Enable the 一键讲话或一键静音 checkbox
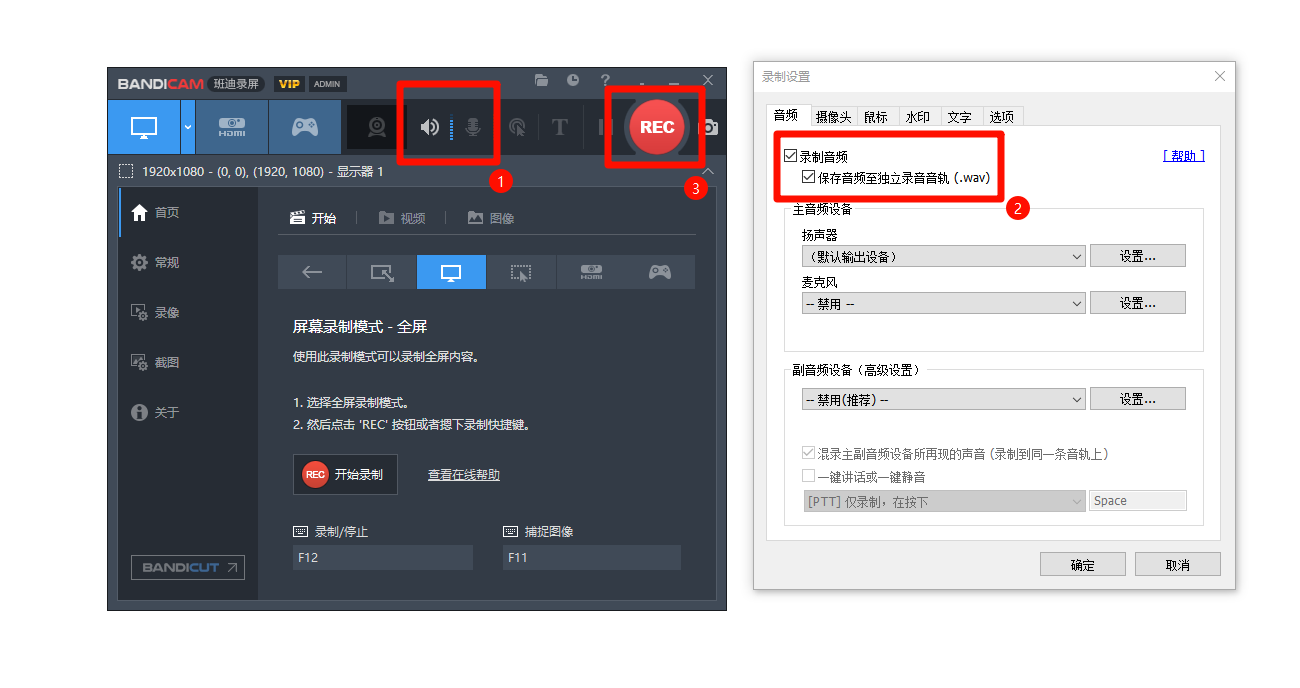Image resolution: width=1300 pixels, height=688 pixels. tap(808, 477)
